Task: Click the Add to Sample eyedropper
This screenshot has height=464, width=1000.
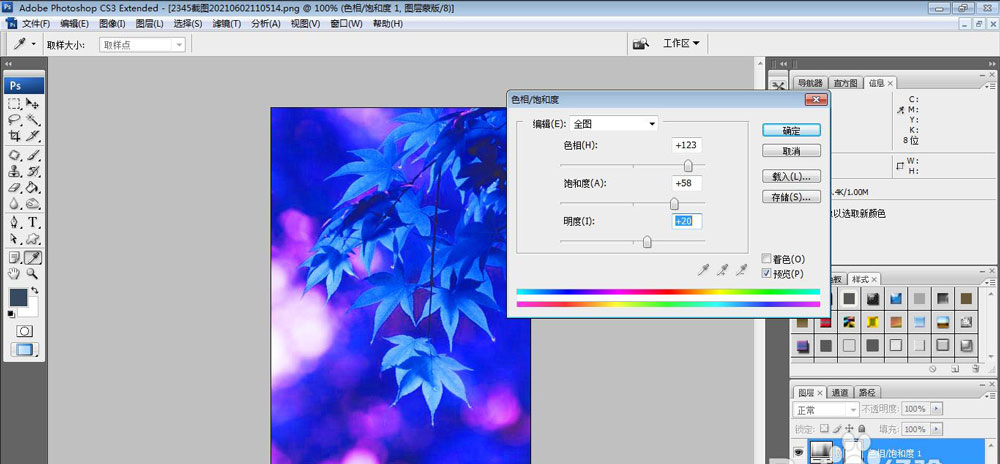Action: coord(722,271)
